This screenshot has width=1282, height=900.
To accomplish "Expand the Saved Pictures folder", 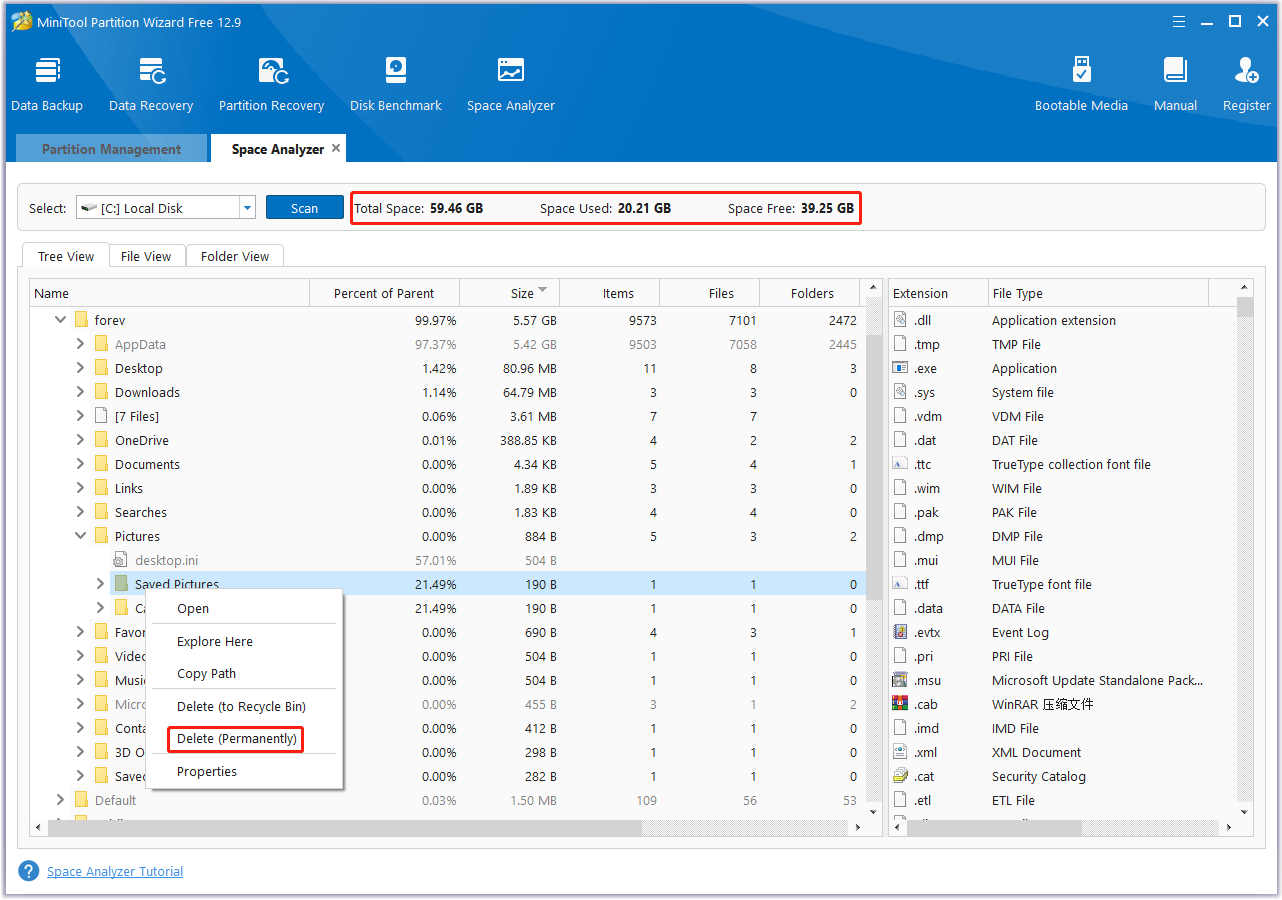I will 100,584.
